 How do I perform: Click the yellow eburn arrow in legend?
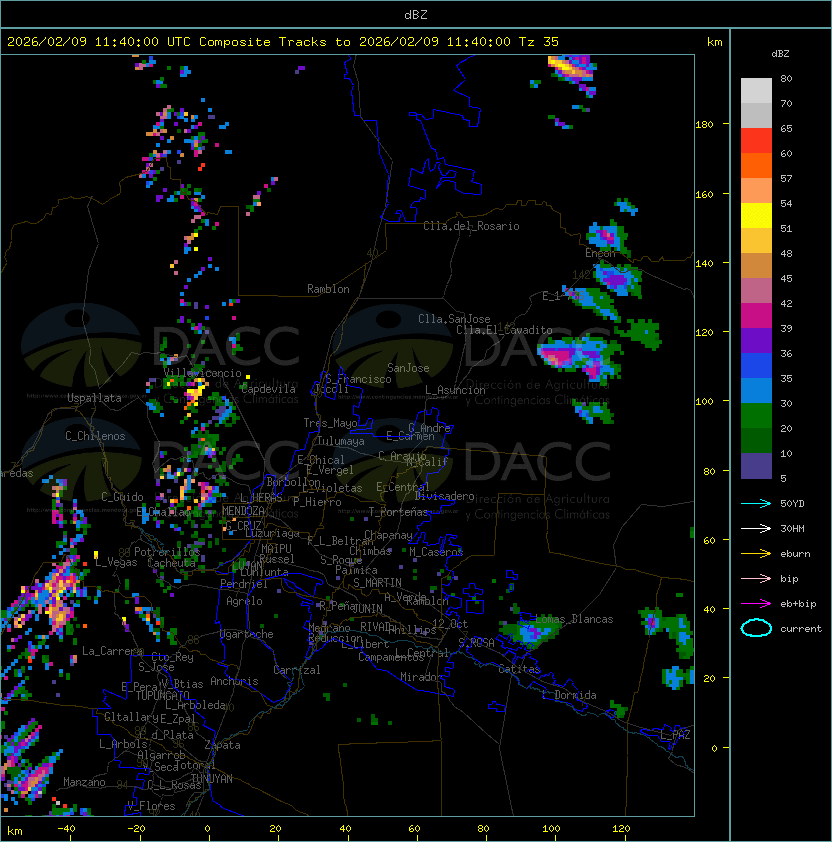pyautogui.click(x=756, y=554)
